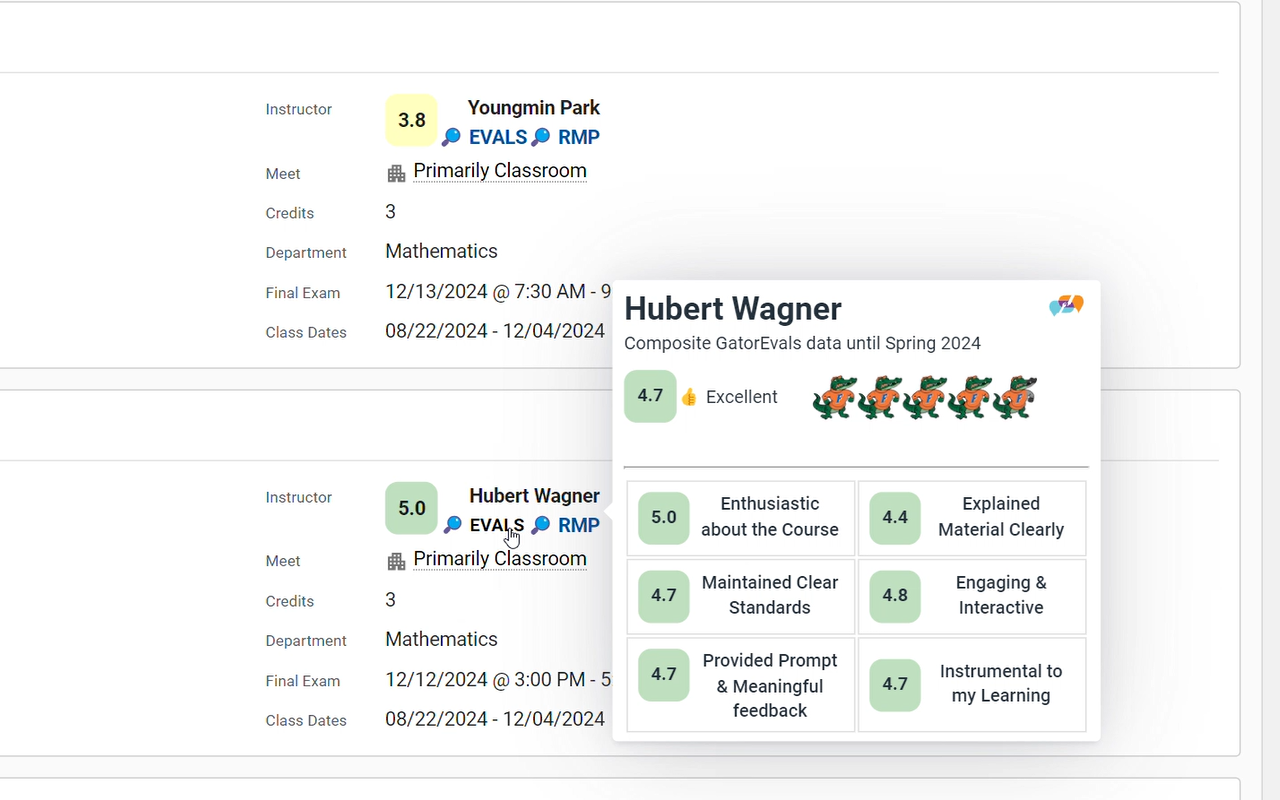This screenshot has height=800, width=1280.
Task: Open Youngmin Park's RMP link
Action: (x=578, y=138)
